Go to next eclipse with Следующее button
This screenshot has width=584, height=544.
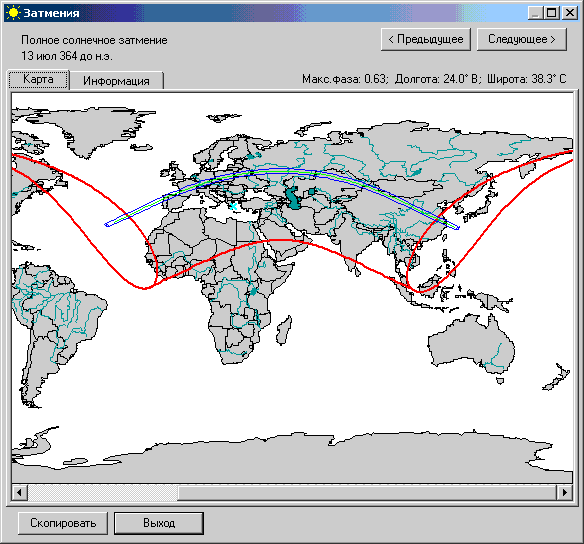point(521,39)
